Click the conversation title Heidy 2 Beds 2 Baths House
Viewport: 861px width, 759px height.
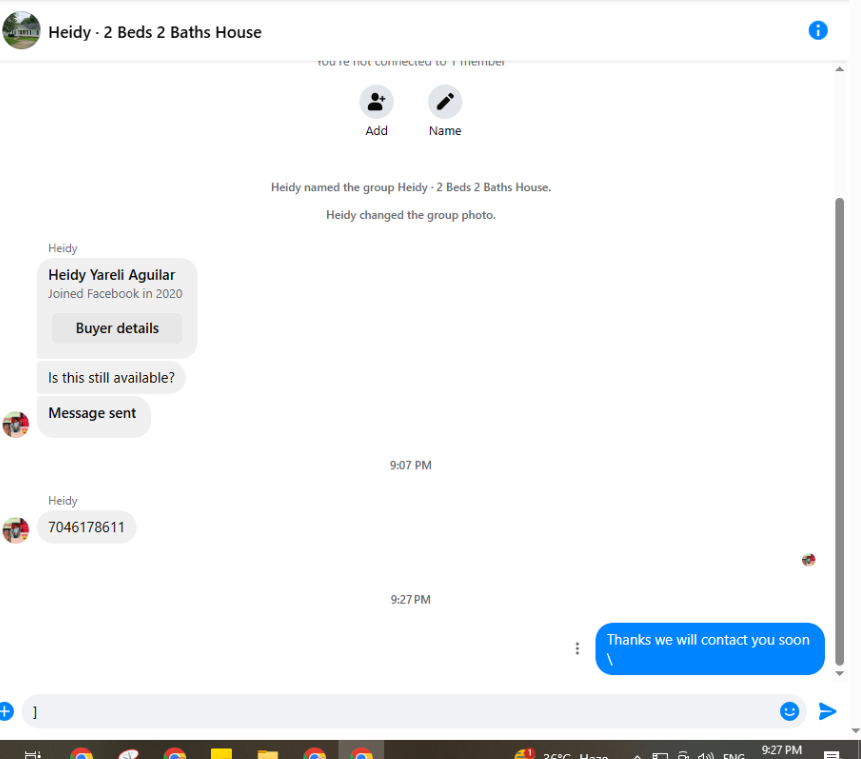[155, 32]
